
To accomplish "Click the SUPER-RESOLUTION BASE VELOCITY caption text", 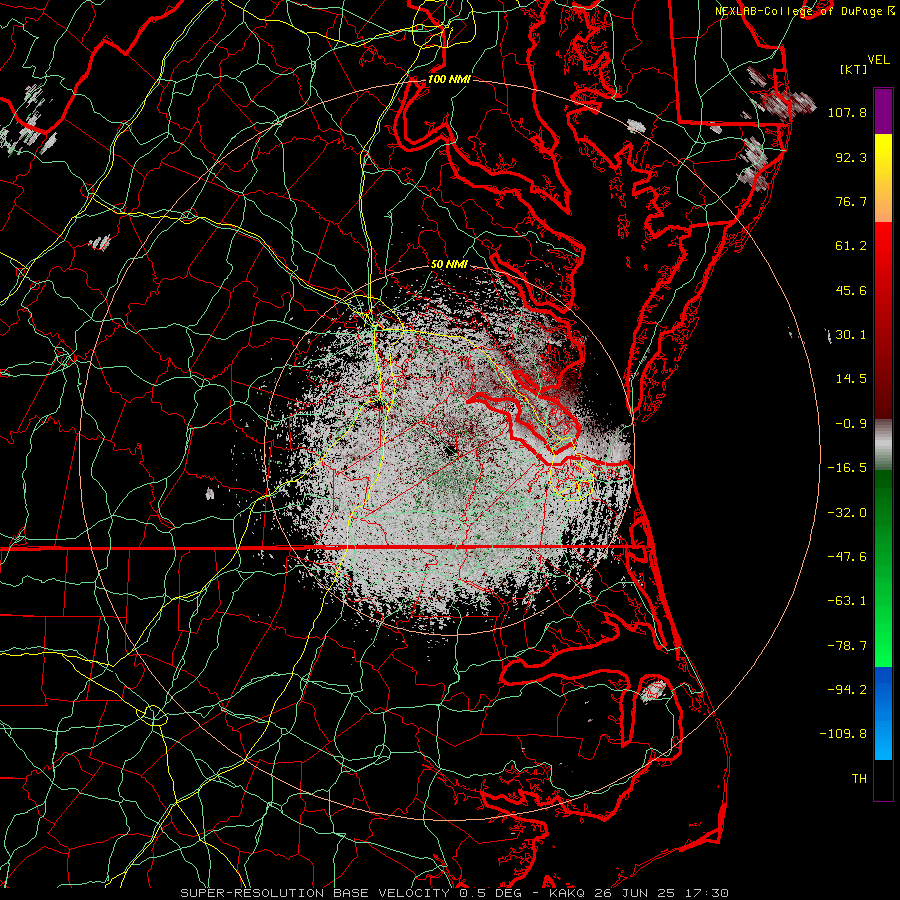I will (x=316, y=893).
